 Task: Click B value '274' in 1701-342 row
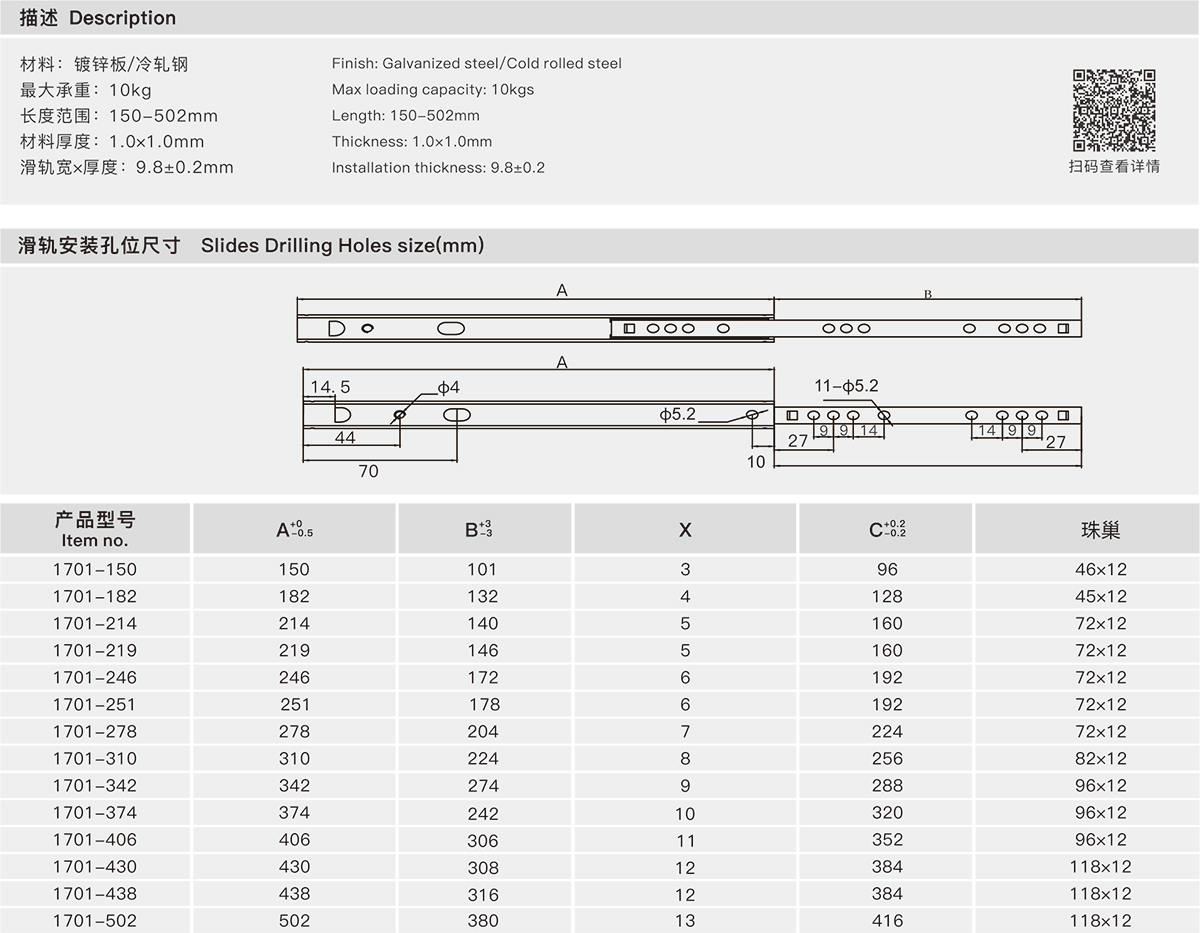tap(482, 786)
